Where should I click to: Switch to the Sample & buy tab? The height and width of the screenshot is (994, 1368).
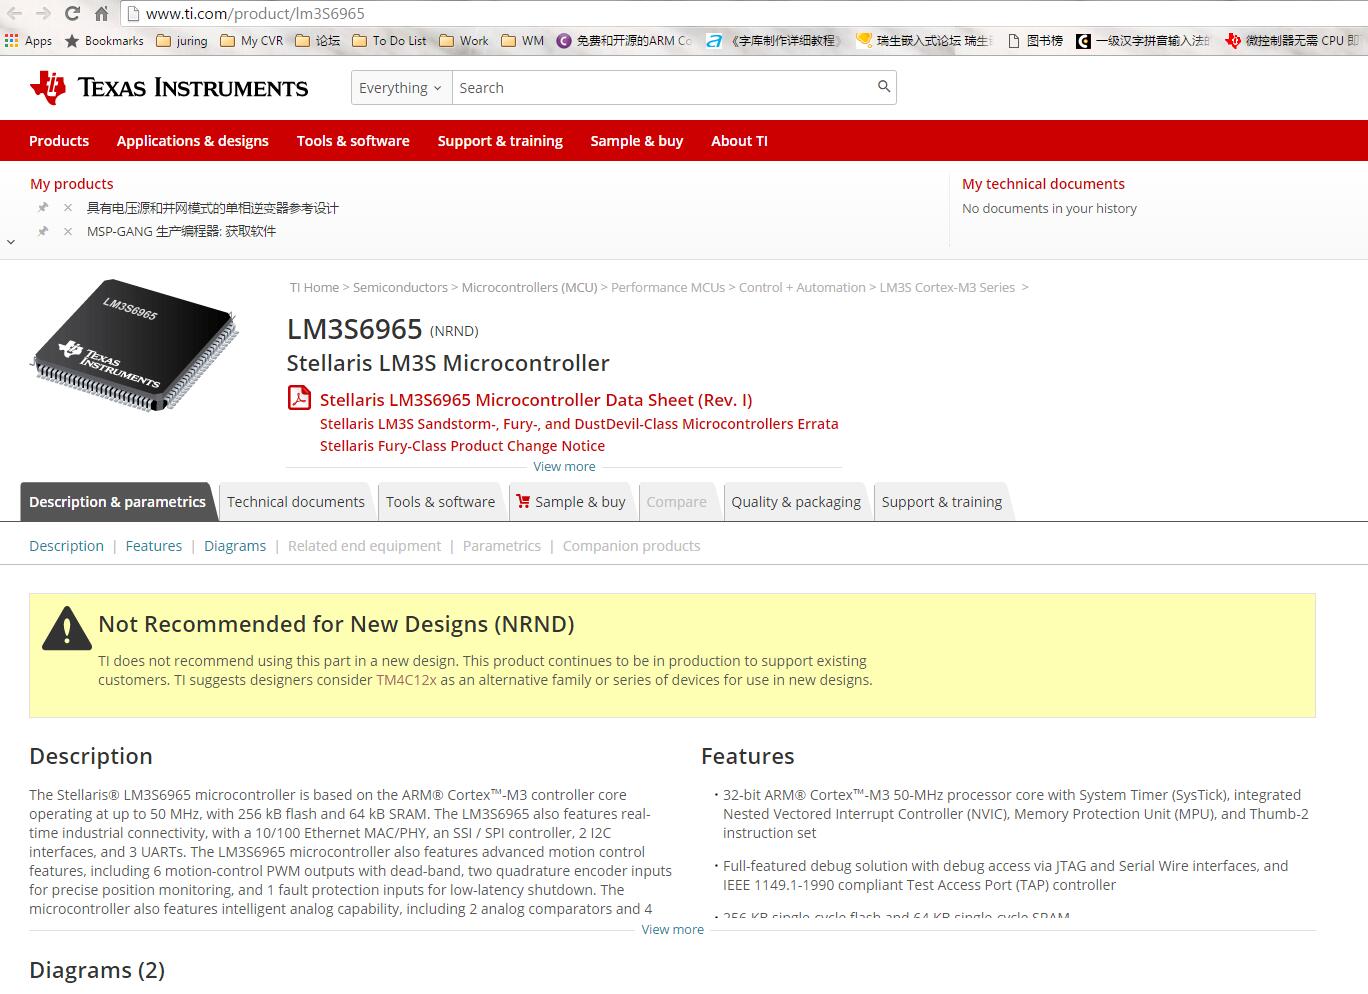tap(571, 502)
